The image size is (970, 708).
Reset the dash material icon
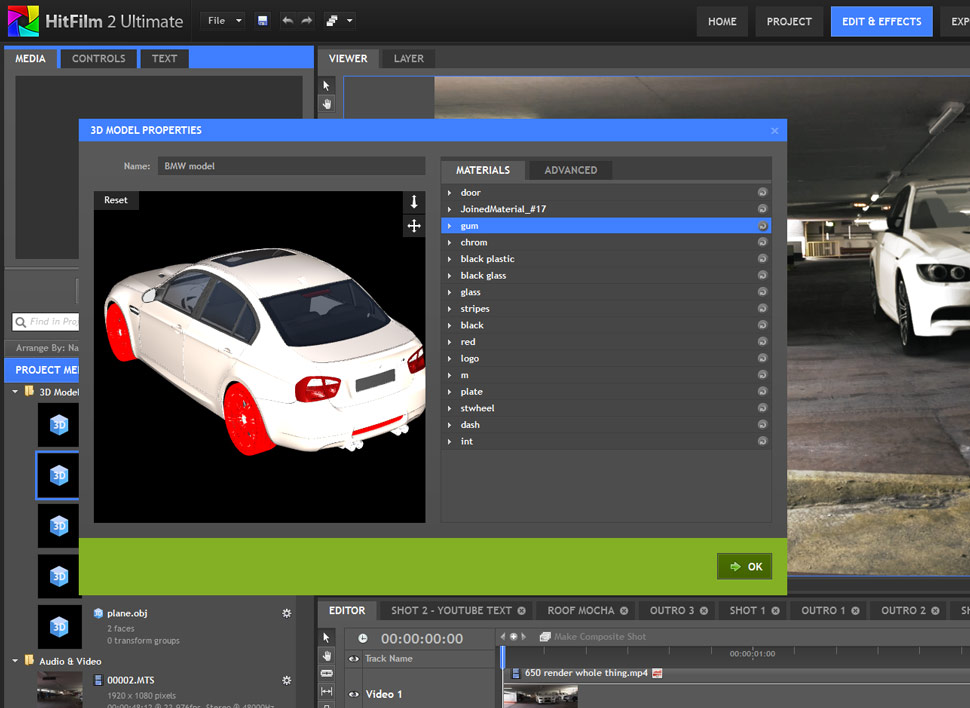[762, 425]
